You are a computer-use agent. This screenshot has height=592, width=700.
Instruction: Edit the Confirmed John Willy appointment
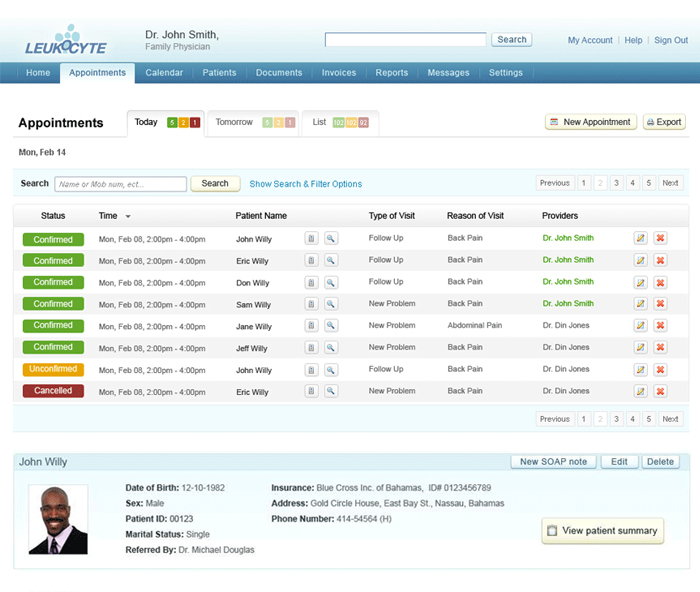tap(641, 238)
